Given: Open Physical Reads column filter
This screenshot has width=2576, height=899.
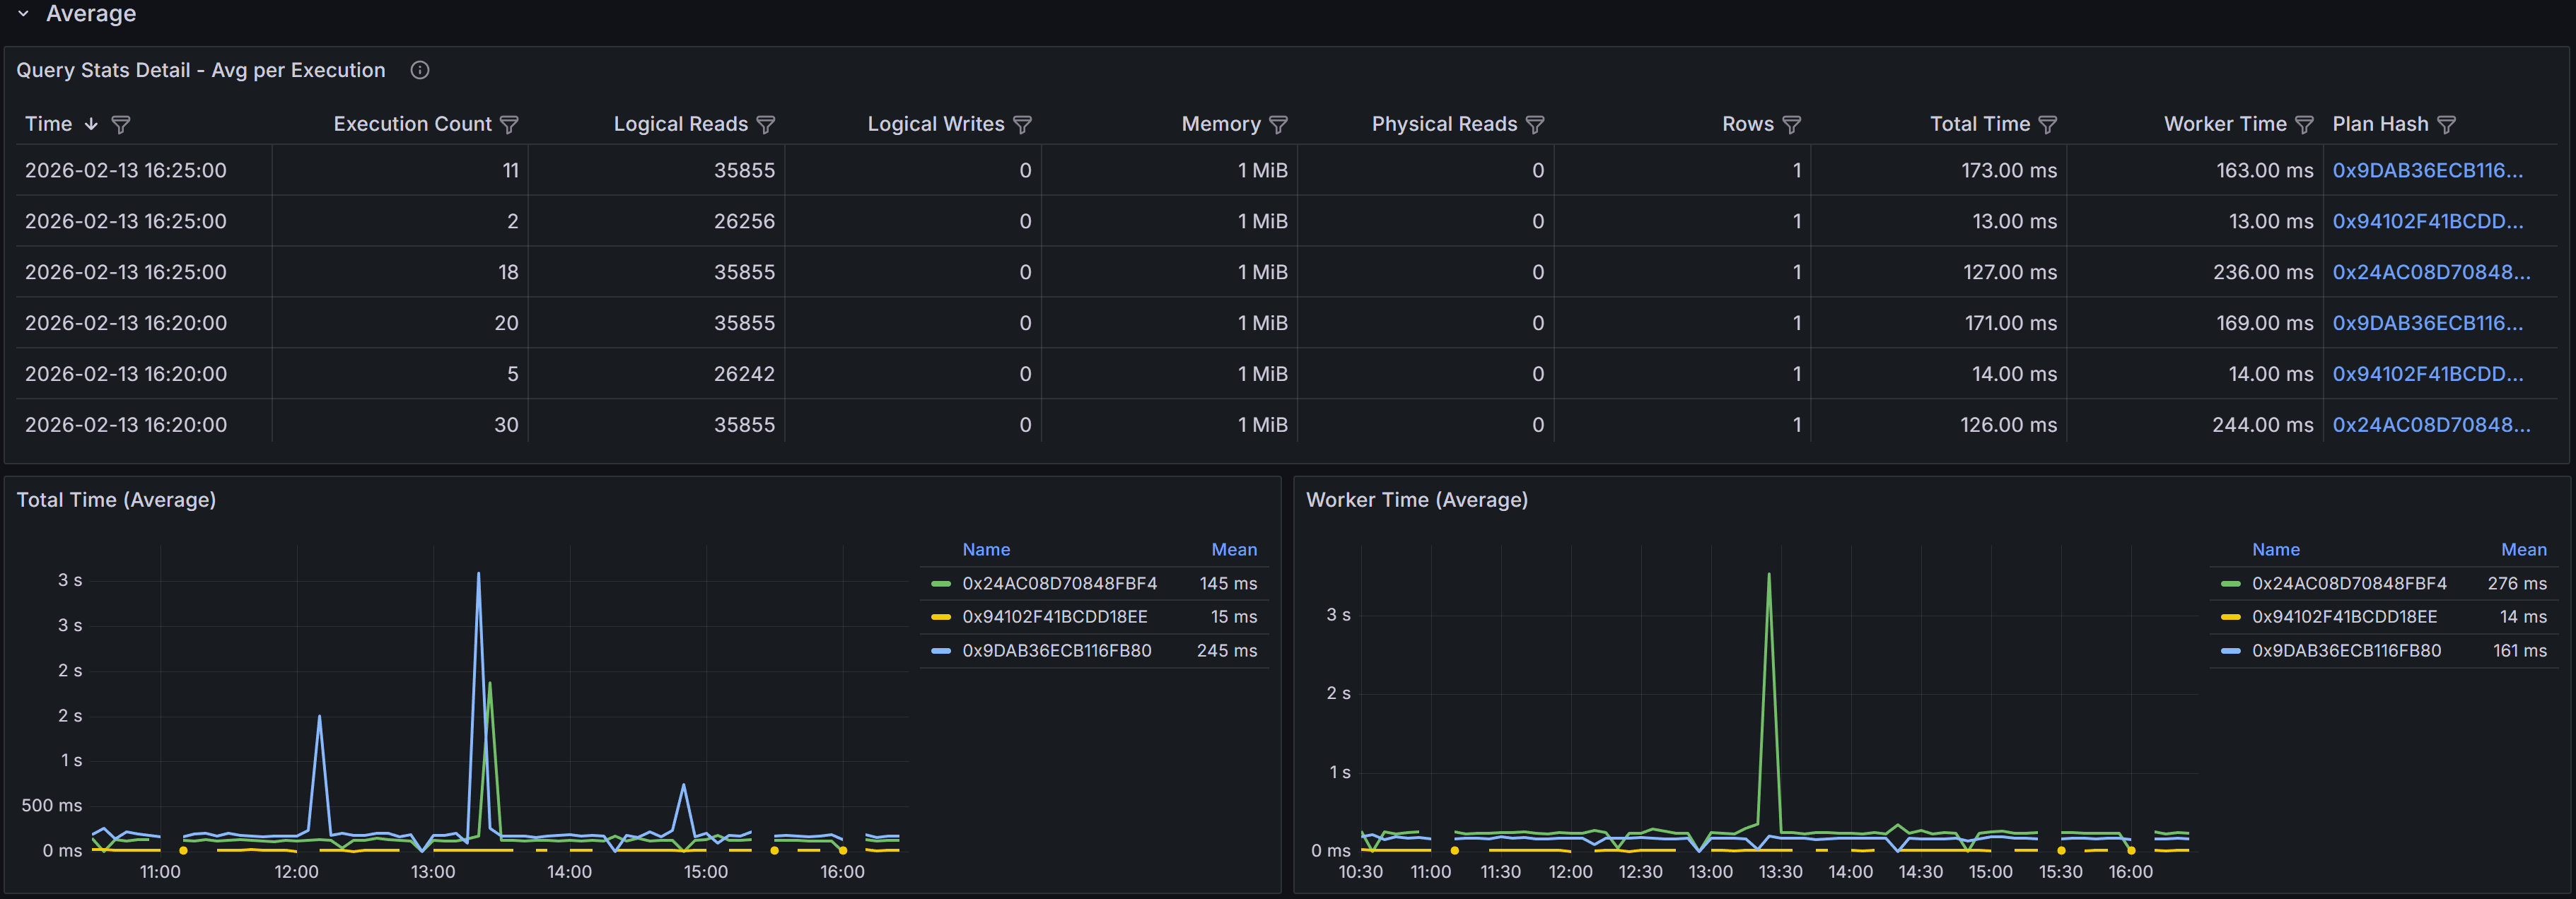Looking at the screenshot, I should (x=1535, y=124).
